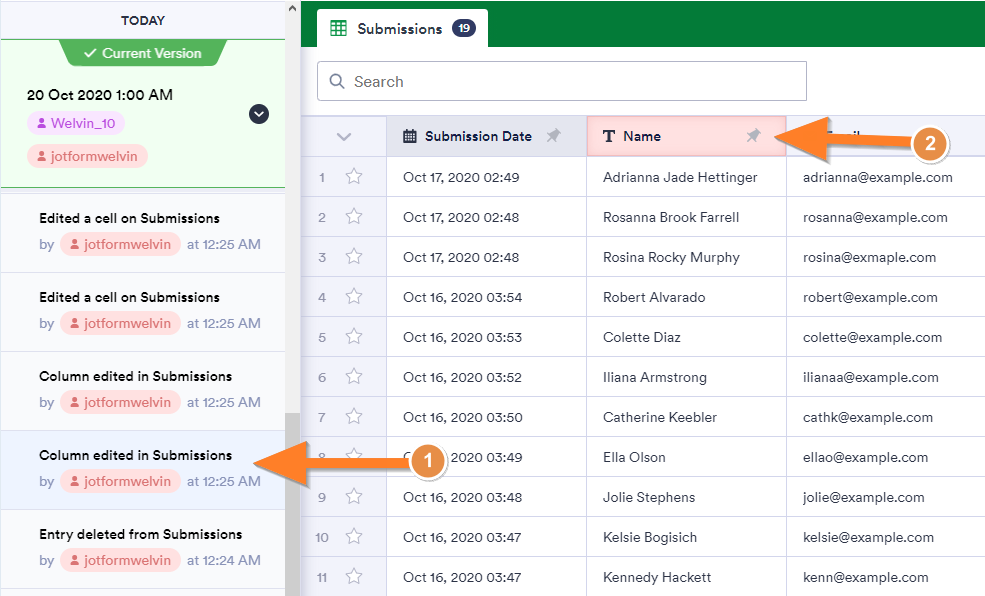The image size is (985, 596).
Task: Star the Kennedy Hackett row
Action: click(x=353, y=577)
